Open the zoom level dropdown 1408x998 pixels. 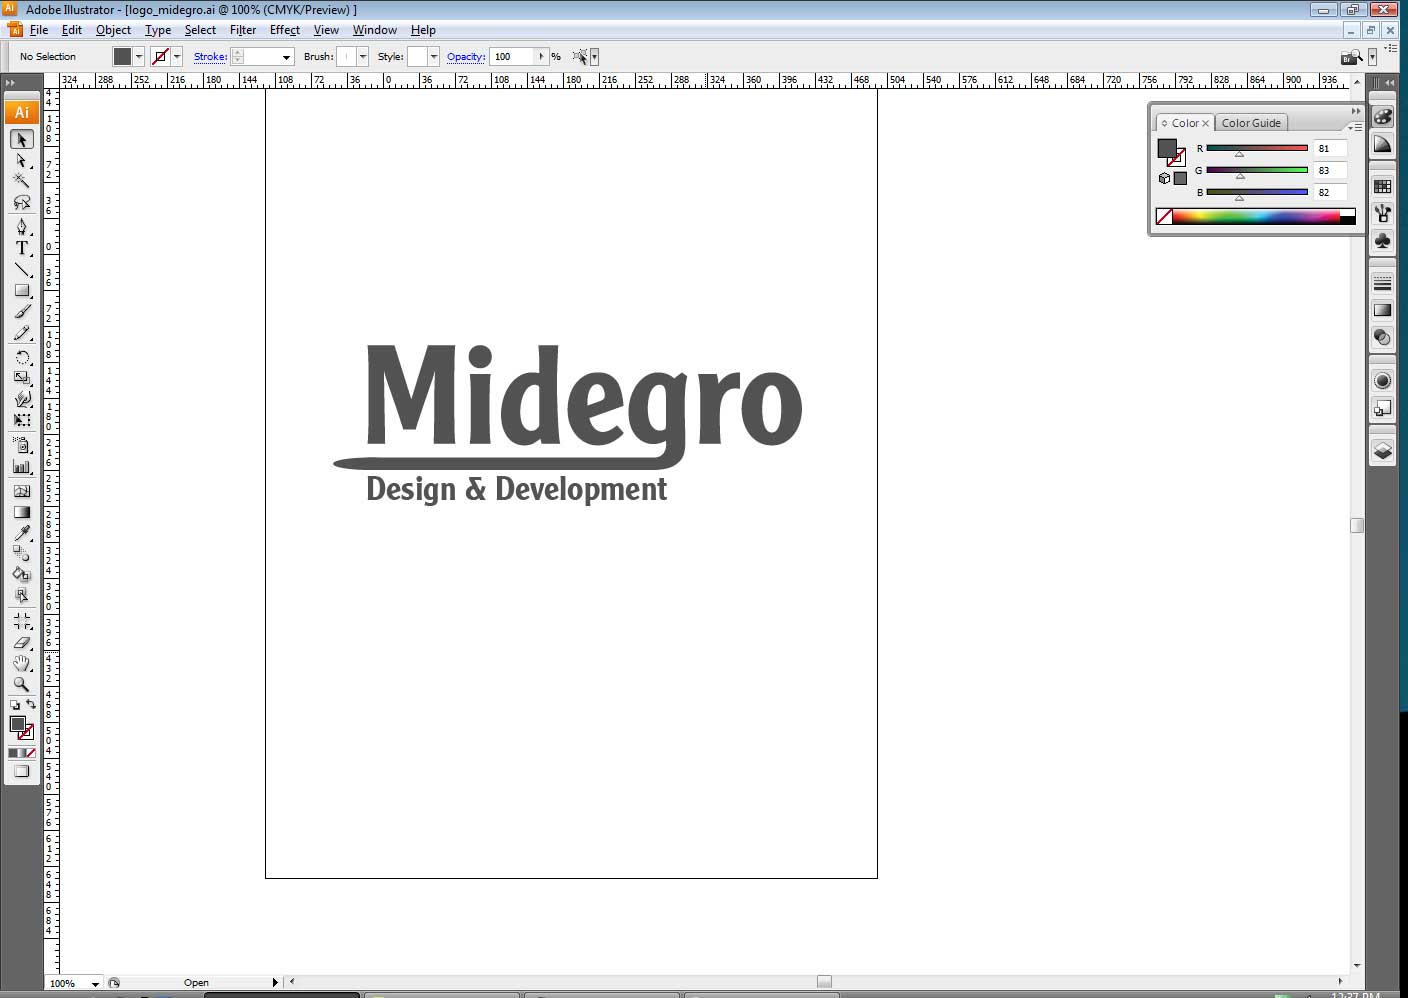pos(95,983)
